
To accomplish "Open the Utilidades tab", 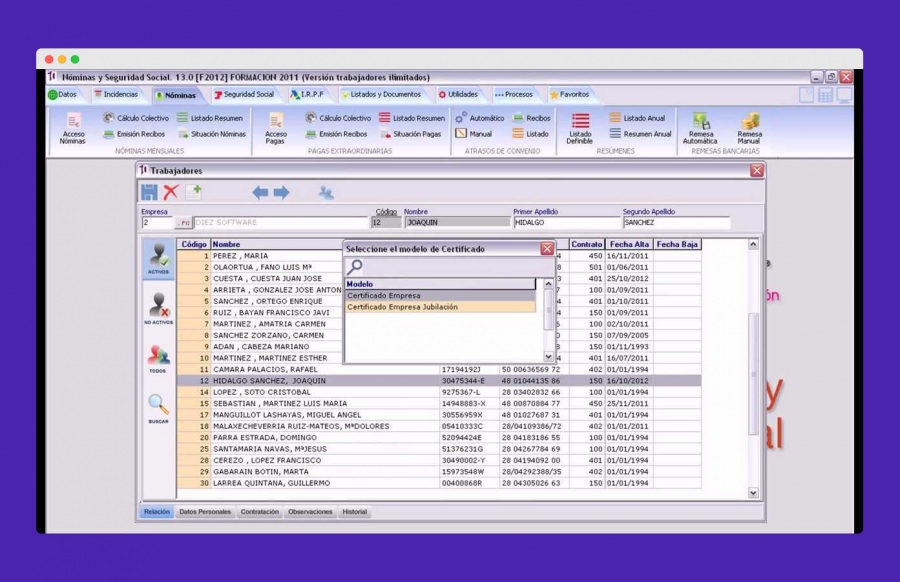I will click(x=458, y=95).
